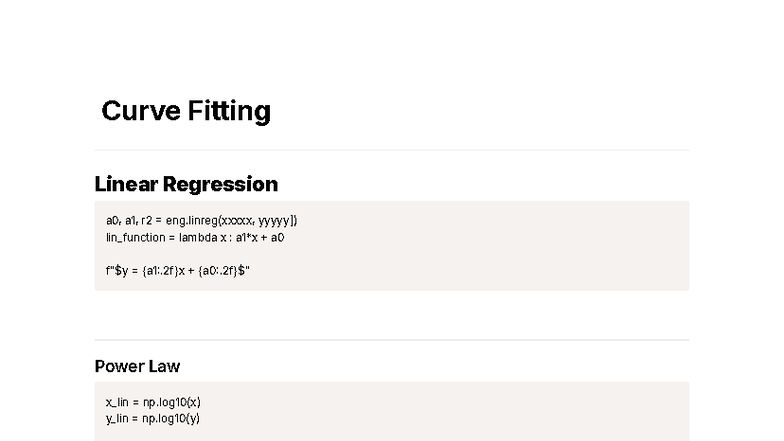Click the f-string formula code line
The height and width of the screenshot is (441, 784).
(x=177, y=270)
